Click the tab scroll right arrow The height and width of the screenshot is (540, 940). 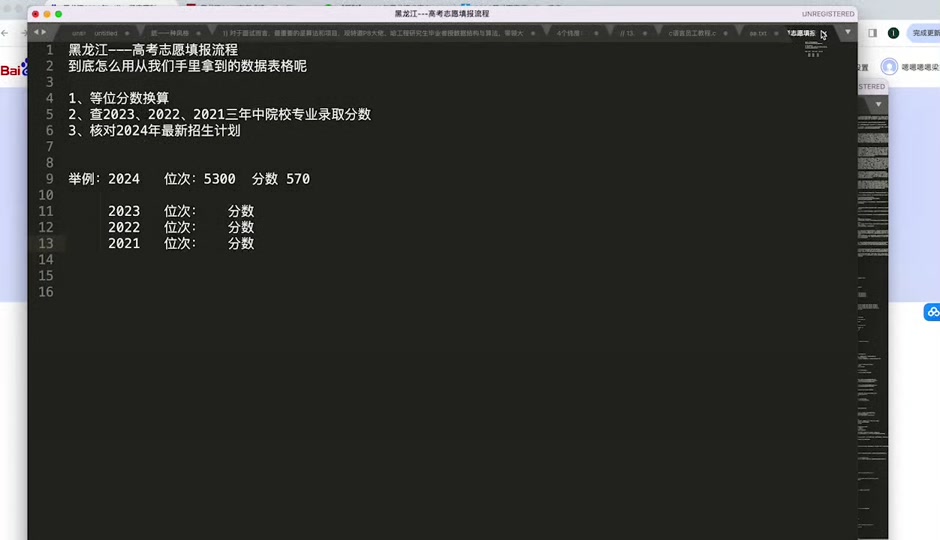coord(43,33)
